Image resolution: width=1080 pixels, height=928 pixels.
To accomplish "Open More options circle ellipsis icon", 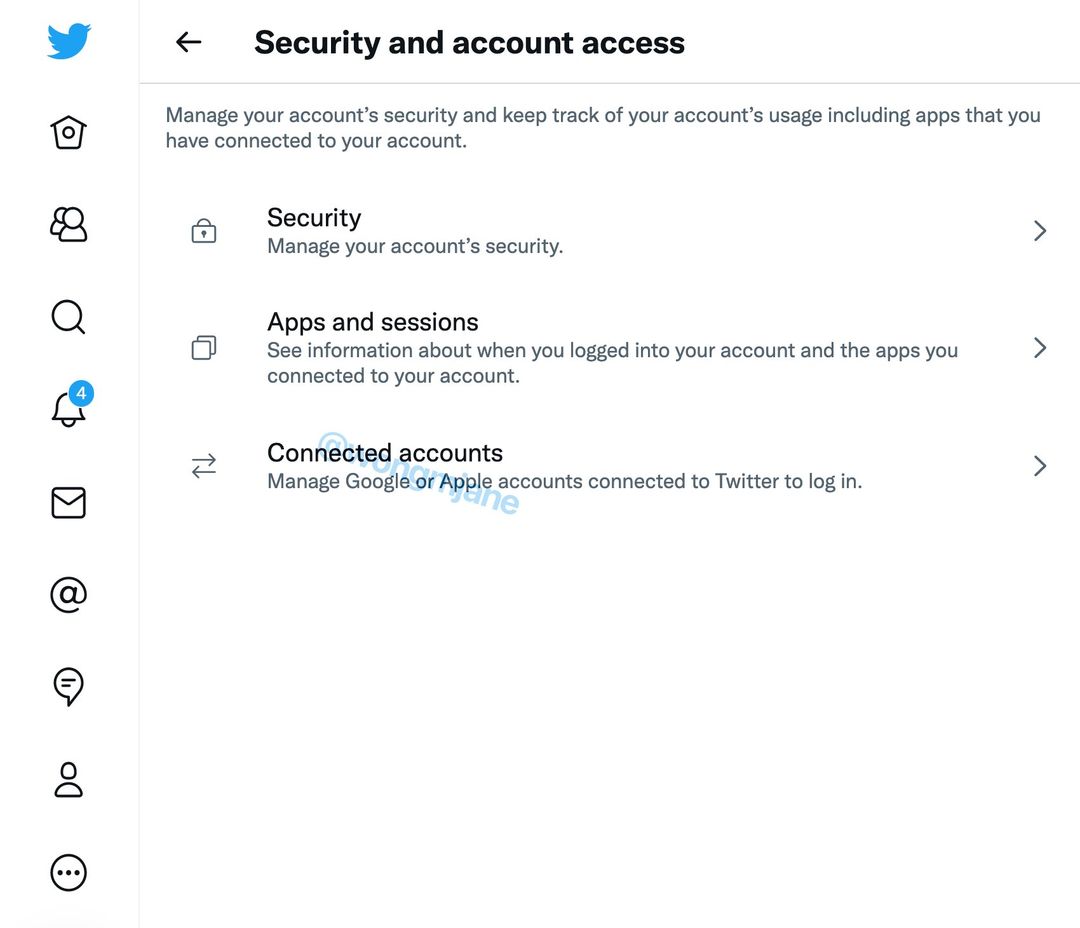I will click(69, 873).
